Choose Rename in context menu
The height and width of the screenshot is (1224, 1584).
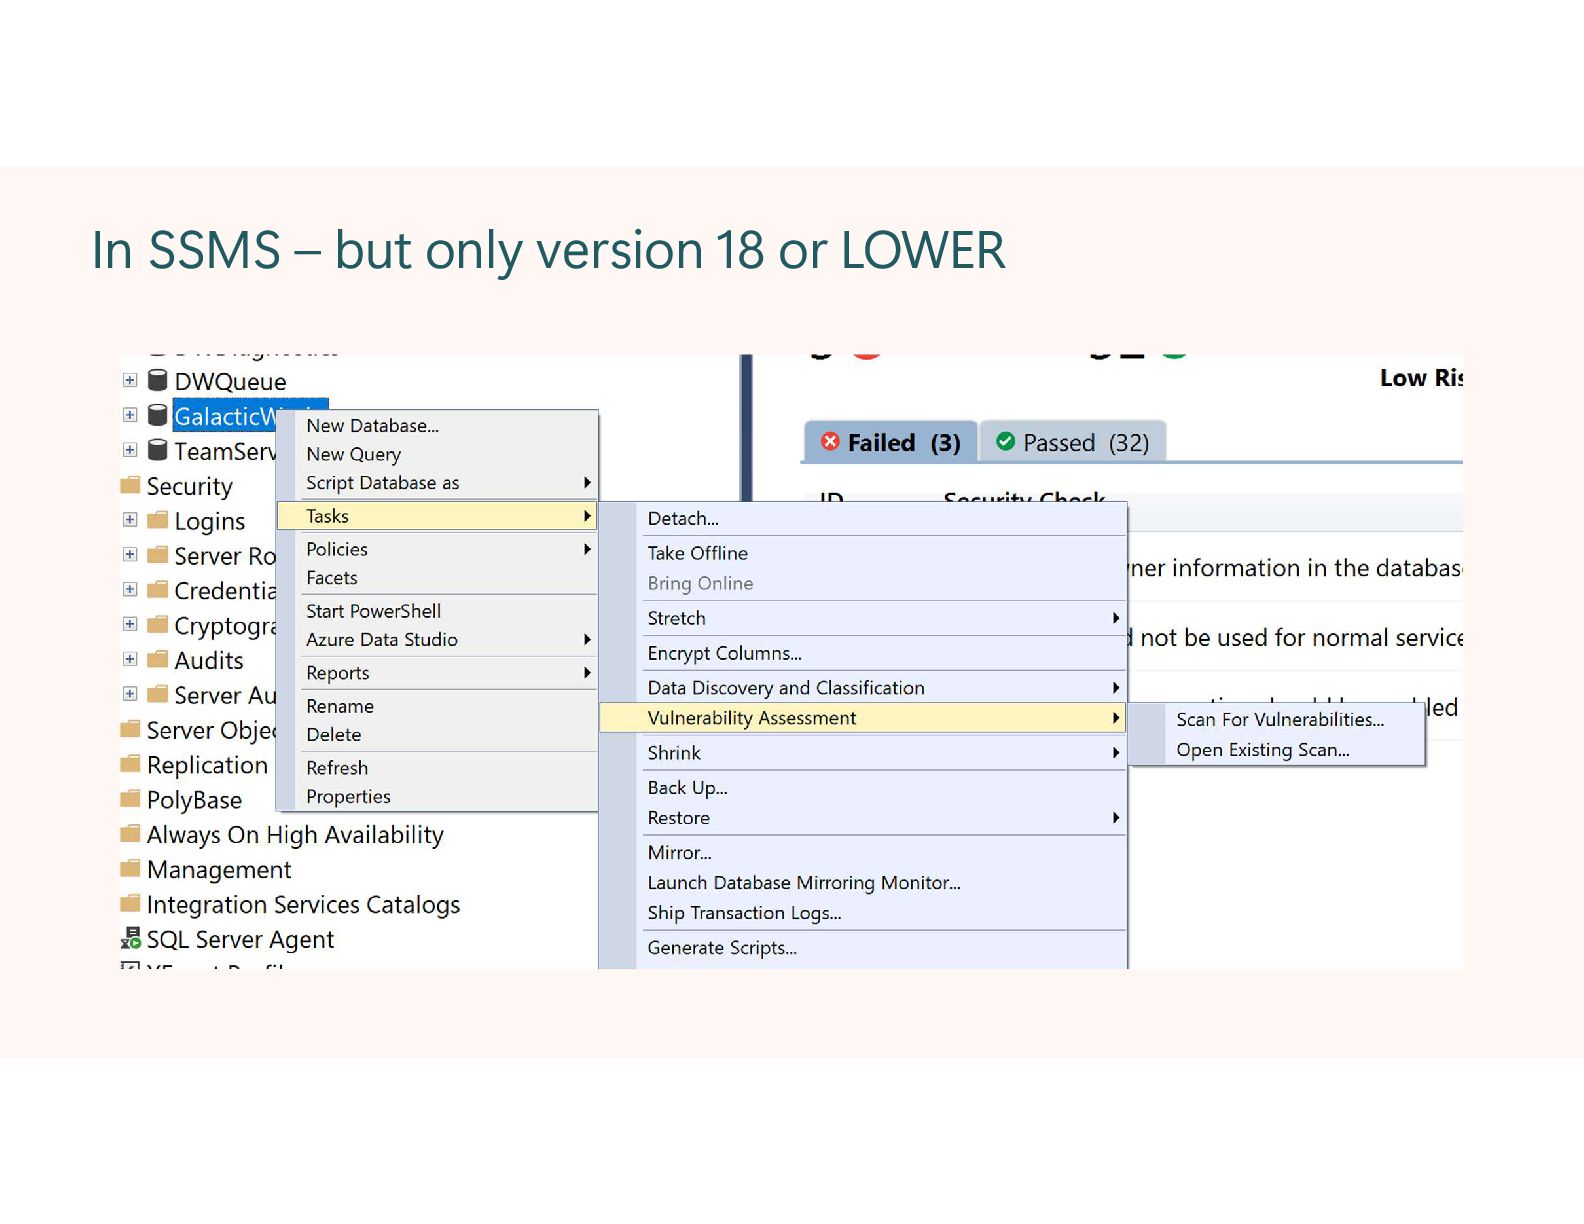tap(437, 706)
